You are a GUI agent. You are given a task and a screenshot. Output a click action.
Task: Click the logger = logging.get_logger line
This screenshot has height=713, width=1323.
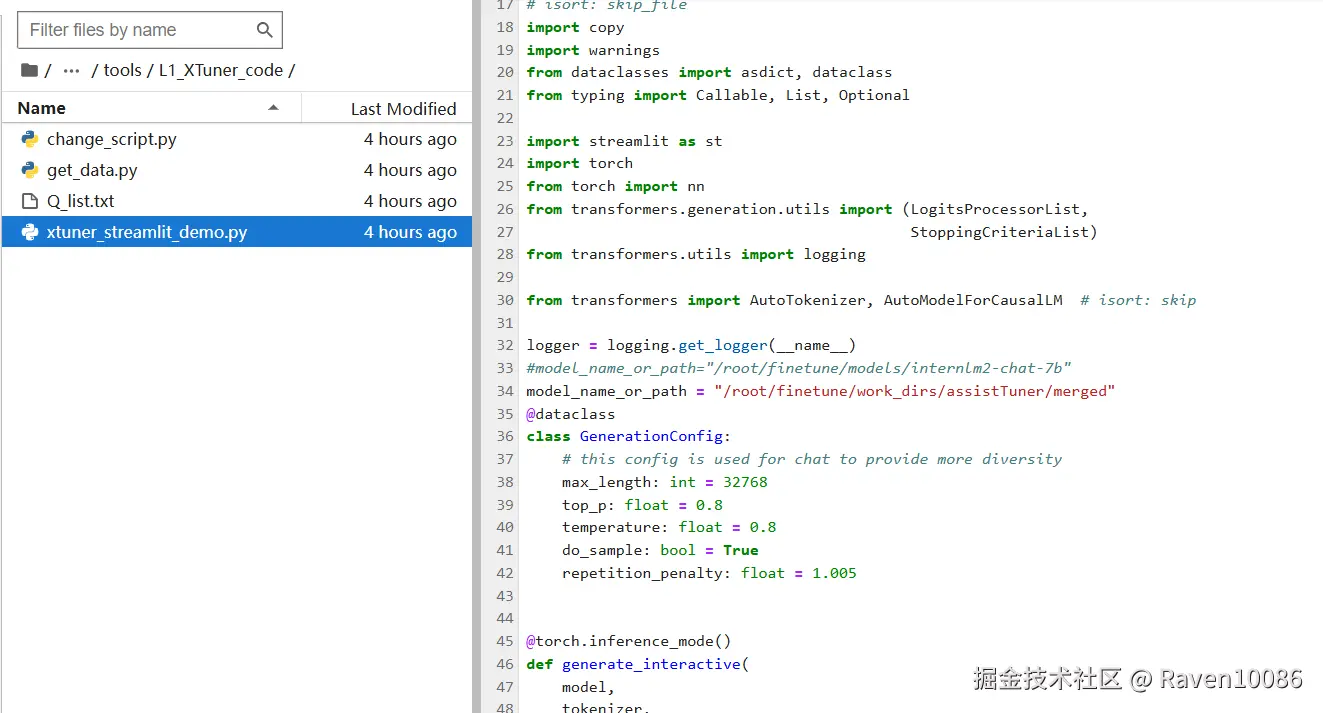pyautogui.click(x=691, y=345)
